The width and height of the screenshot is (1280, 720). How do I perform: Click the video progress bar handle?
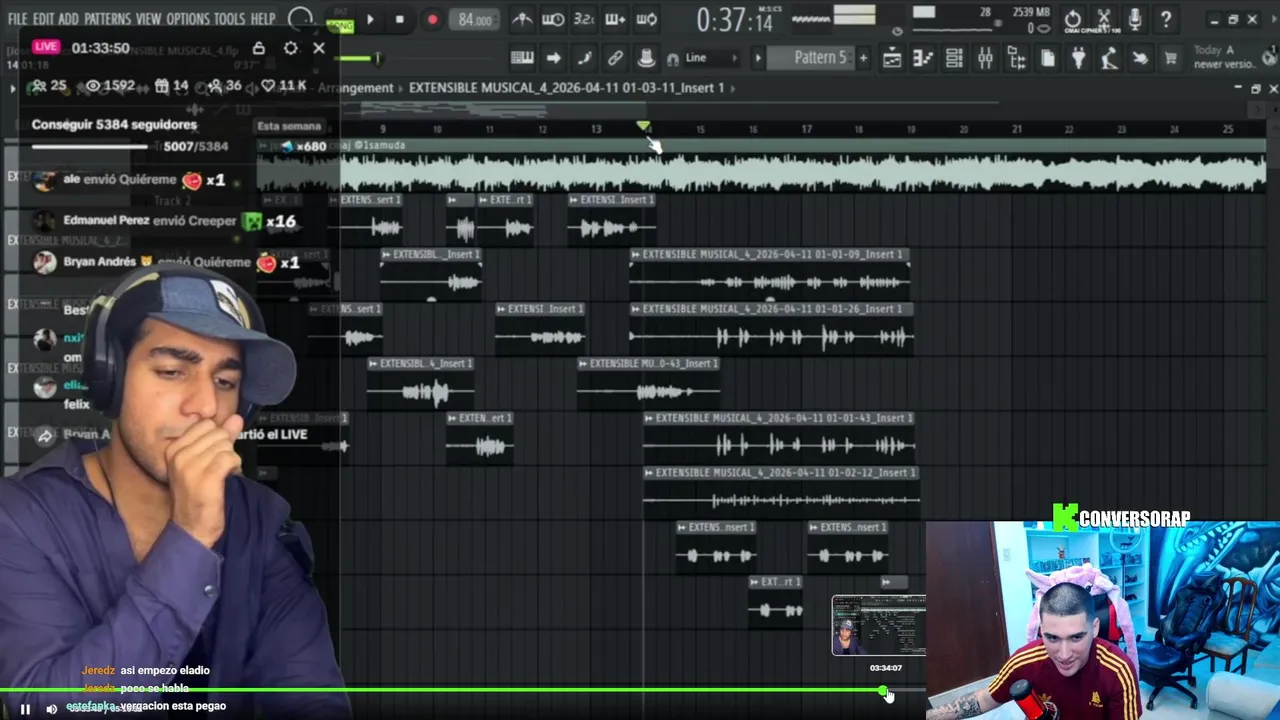pyautogui.click(x=883, y=691)
